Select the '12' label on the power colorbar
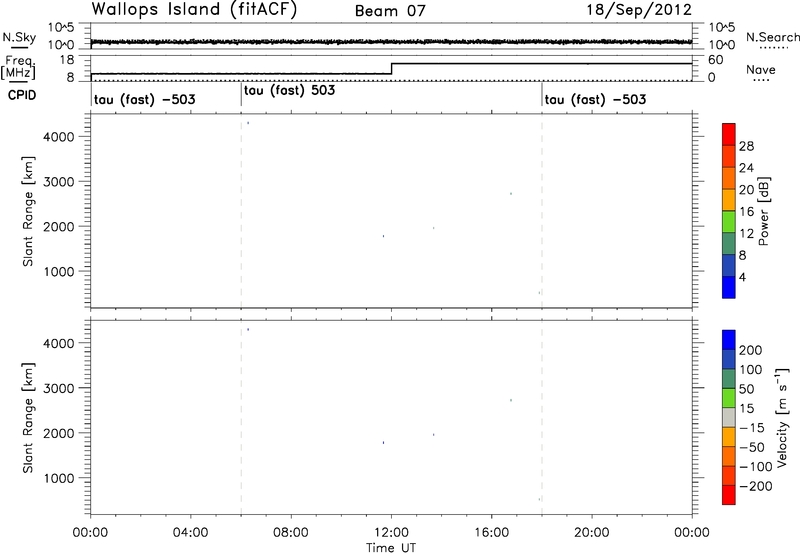 (x=746, y=234)
